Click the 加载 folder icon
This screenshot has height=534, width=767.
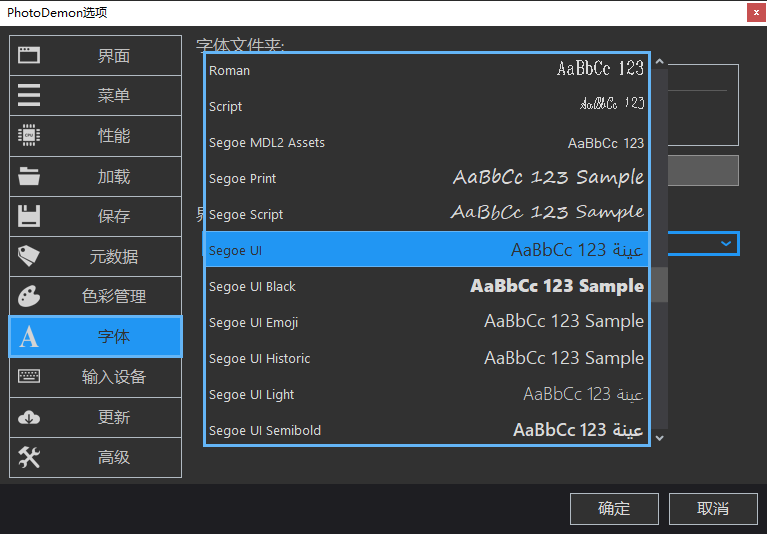[x=29, y=177]
